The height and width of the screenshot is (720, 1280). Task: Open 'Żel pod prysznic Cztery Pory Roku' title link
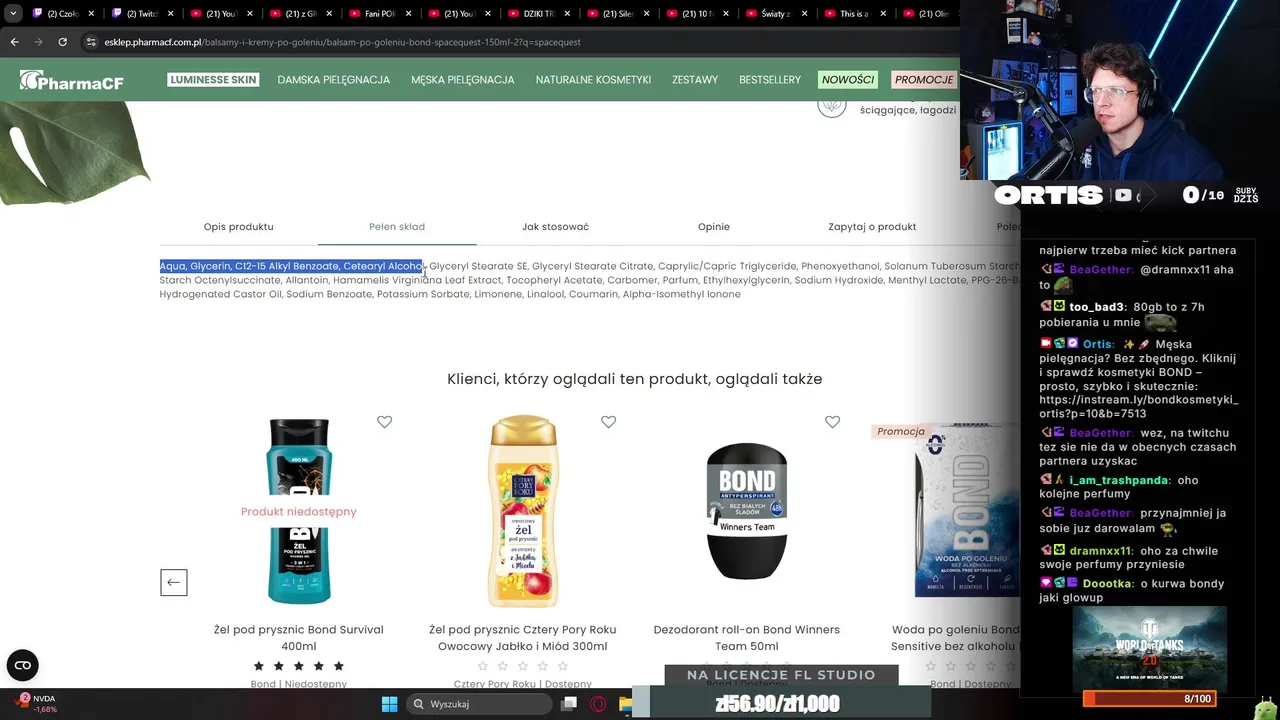(523, 638)
